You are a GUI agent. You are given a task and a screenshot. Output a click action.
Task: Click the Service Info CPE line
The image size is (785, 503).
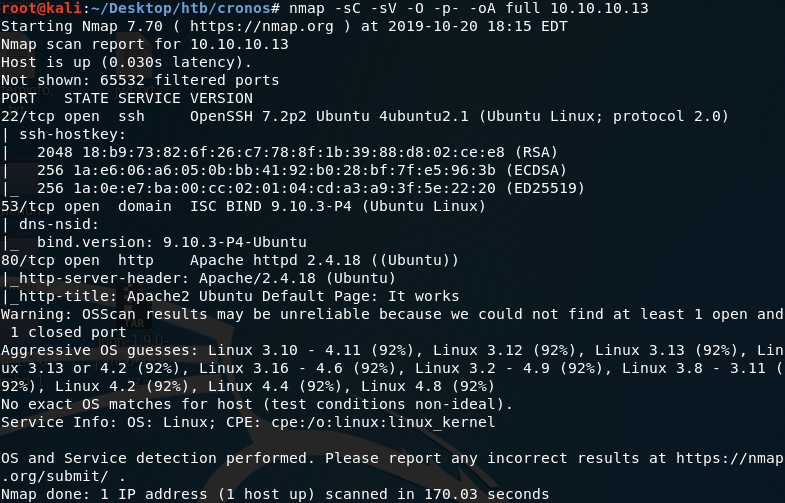(x=248, y=422)
